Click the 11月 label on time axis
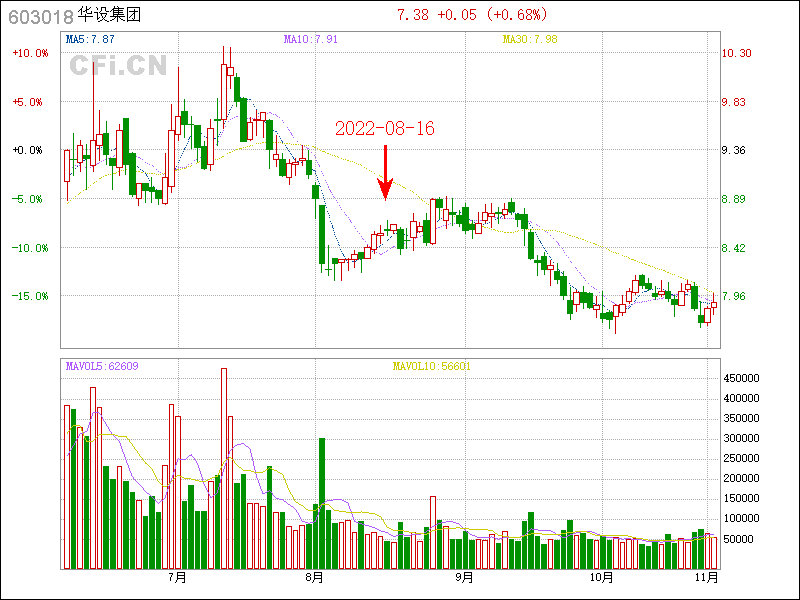This screenshot has height=600, width=800. [706, 577]
